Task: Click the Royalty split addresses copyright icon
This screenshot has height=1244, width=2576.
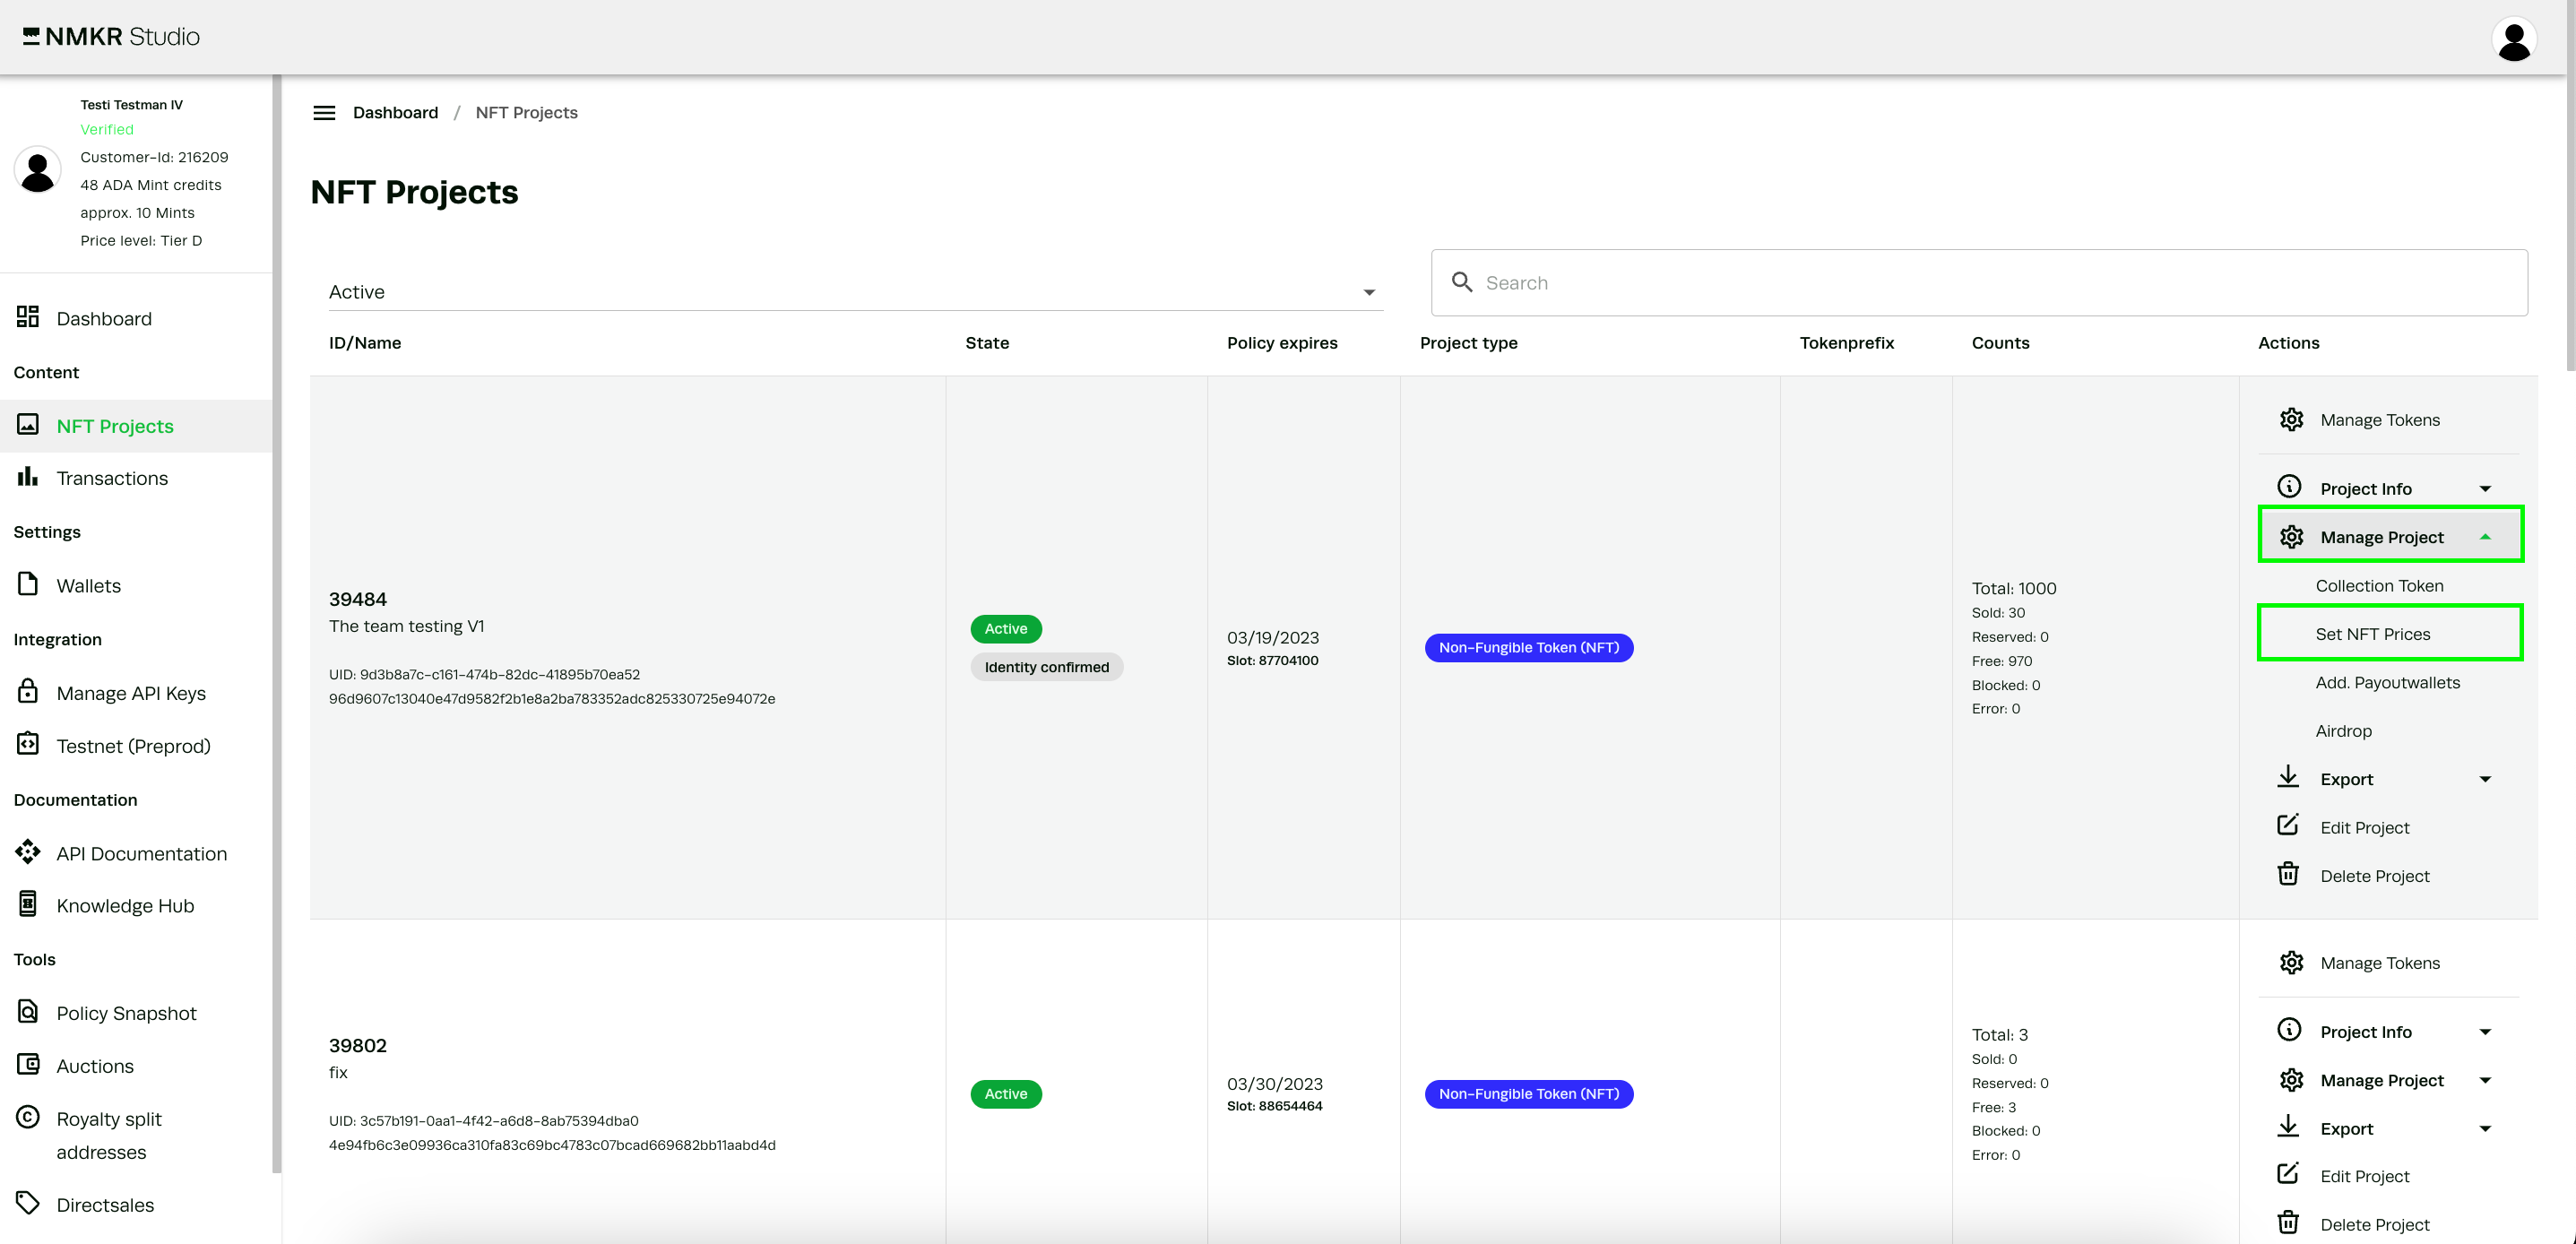Action: (x=28, y=1117)
